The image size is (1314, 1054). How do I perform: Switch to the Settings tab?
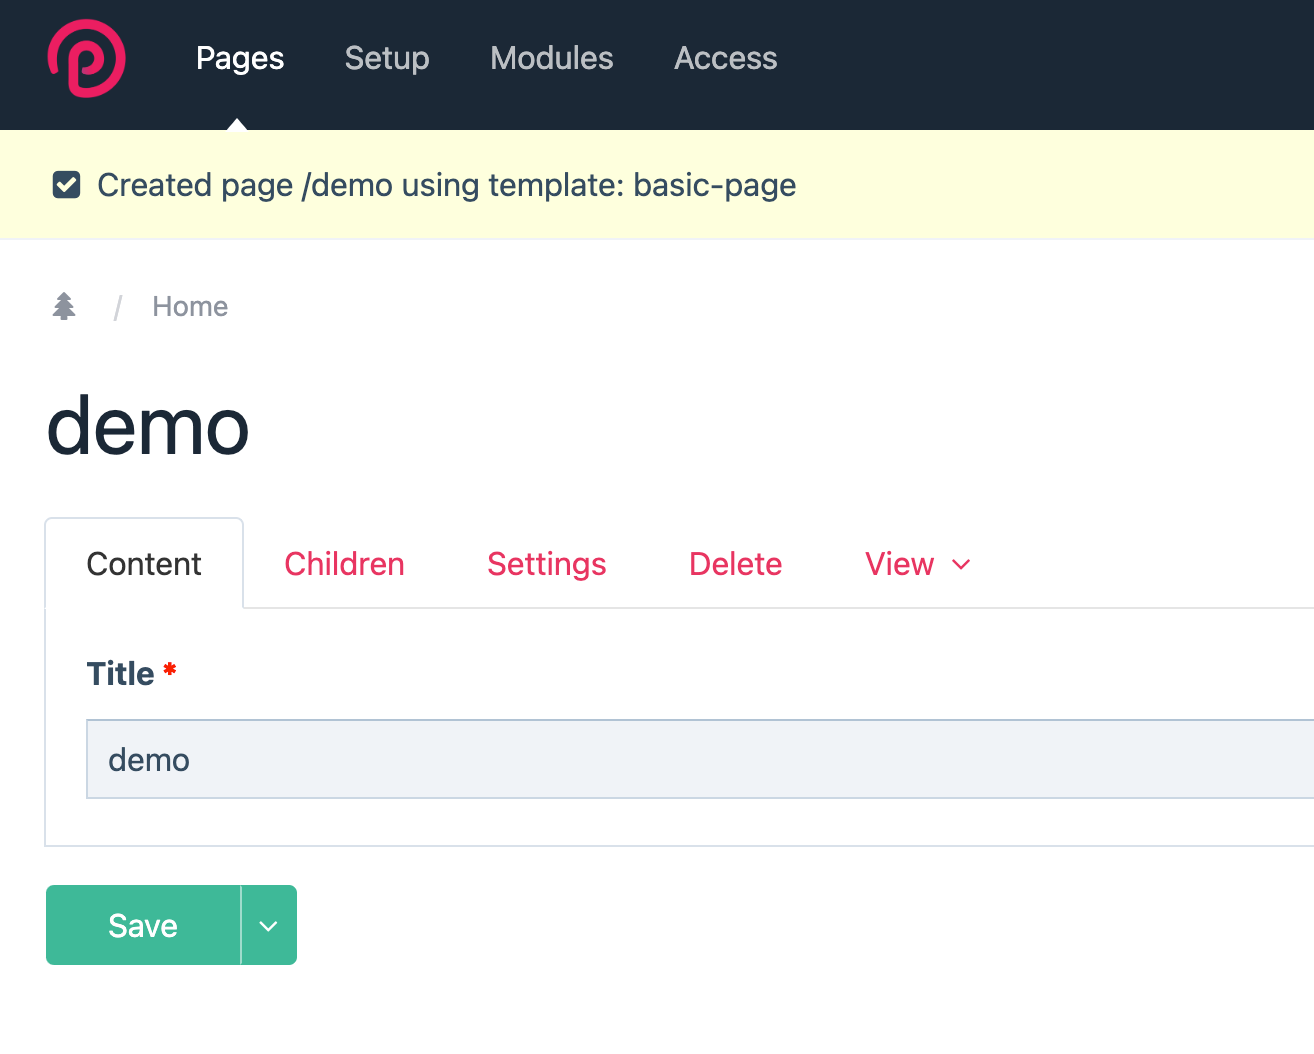tap(546, 563)
